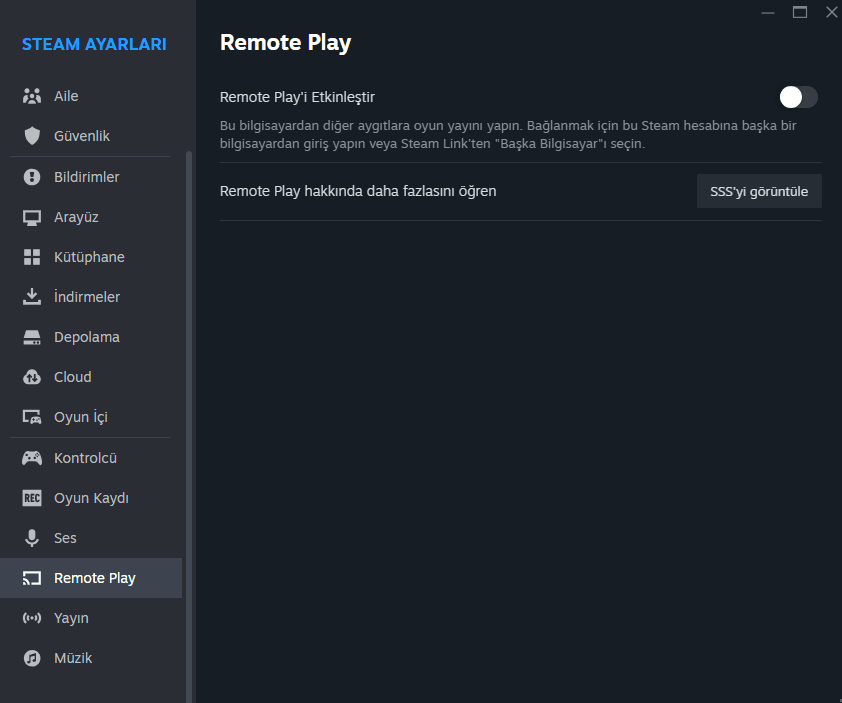This screenshot has width=842, height=703.
Task: Go to Müzik settings
Action: (72, 658)
